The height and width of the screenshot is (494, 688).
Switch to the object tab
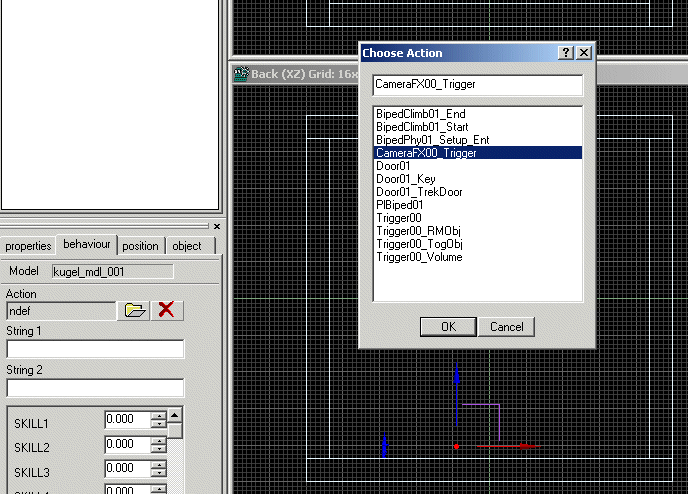tap(187, 246)
